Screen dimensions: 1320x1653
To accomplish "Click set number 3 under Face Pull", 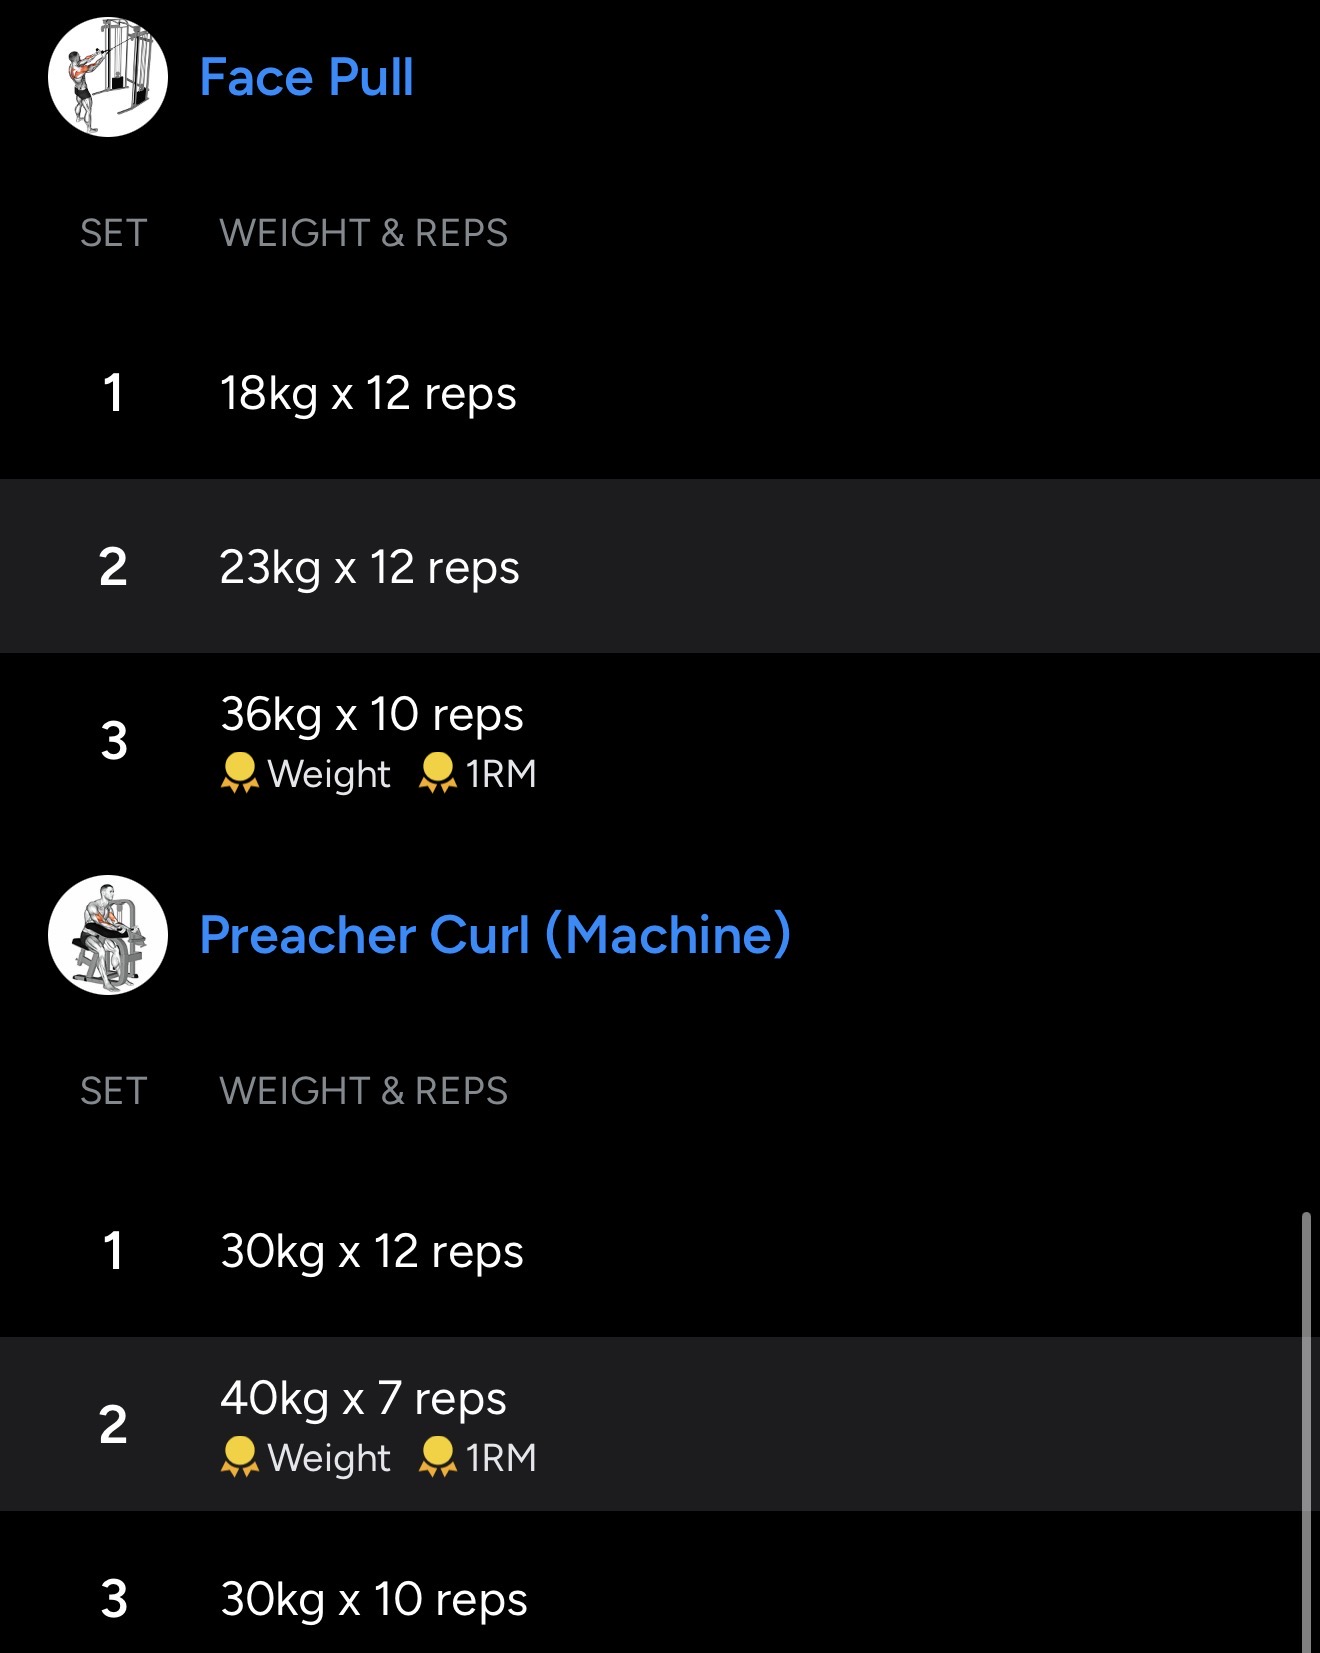I will tap(114, 741).
